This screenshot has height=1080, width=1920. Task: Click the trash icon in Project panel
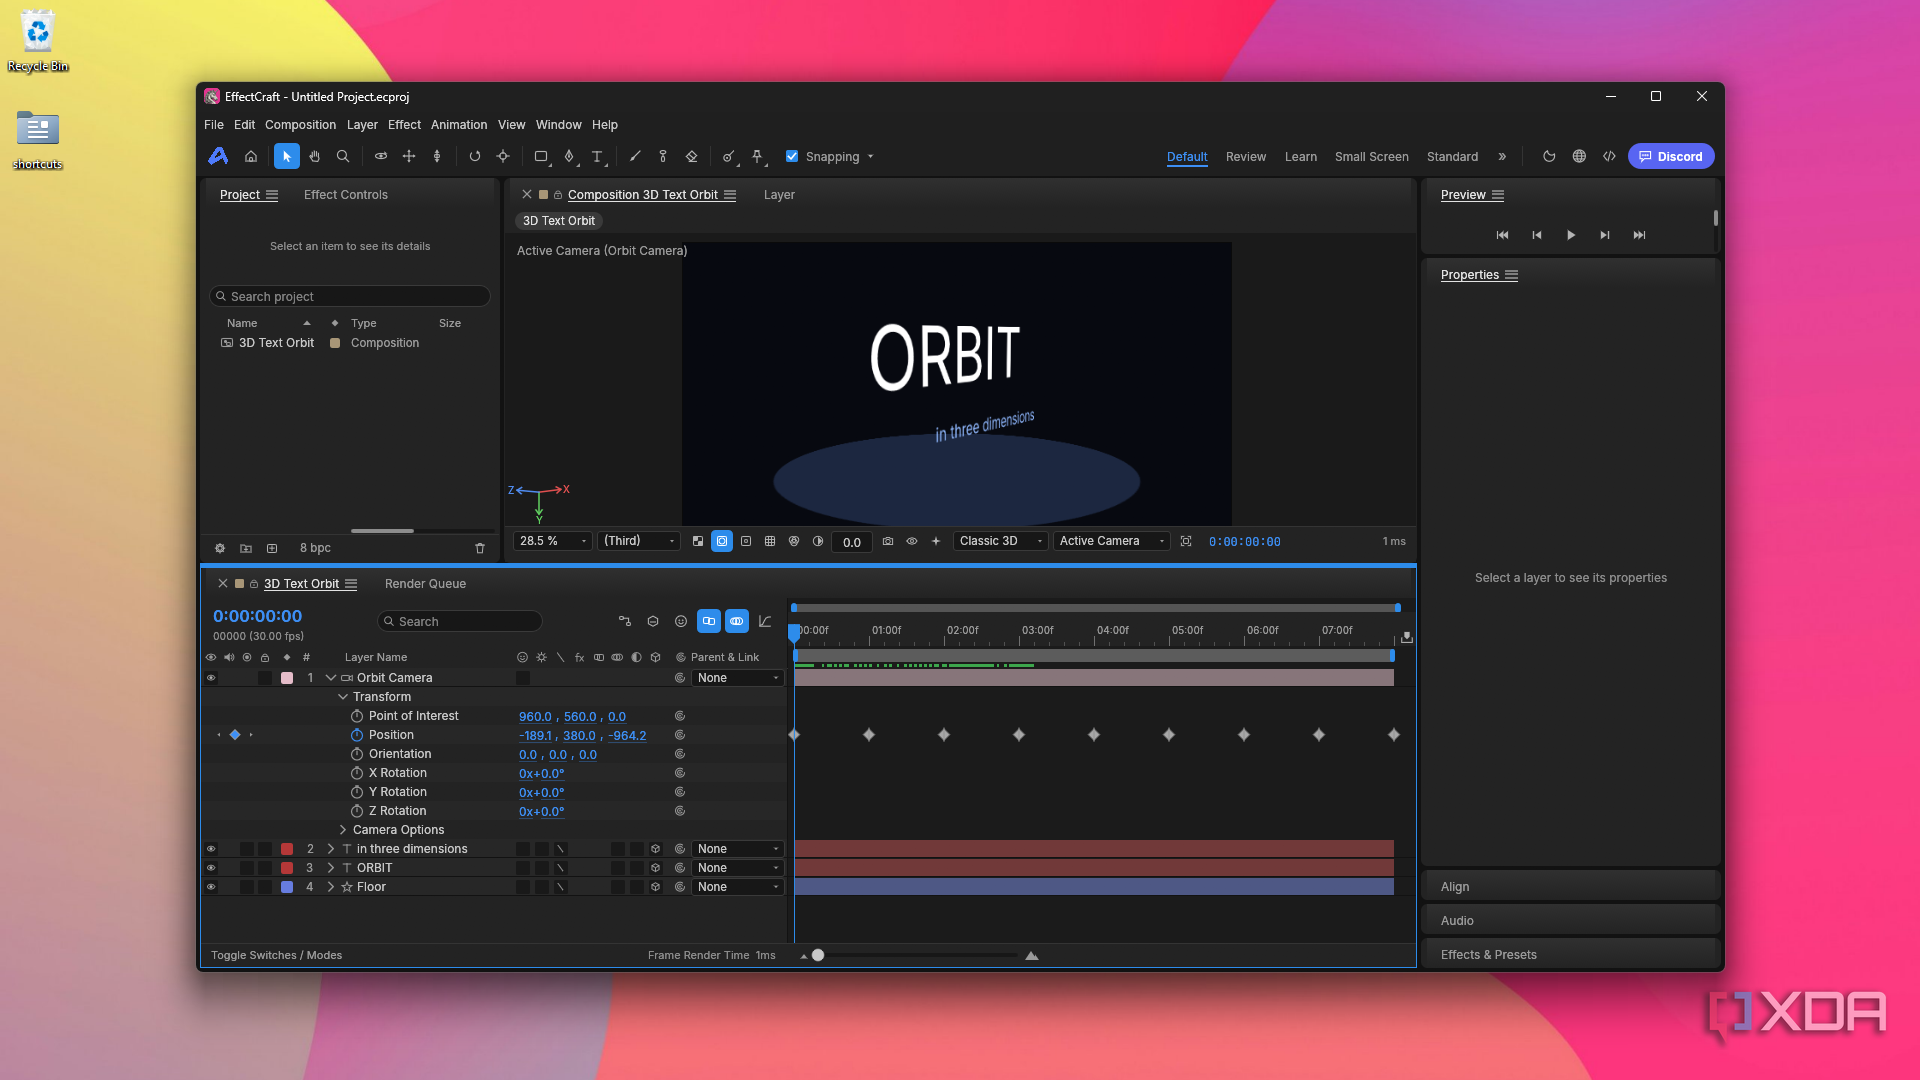click(x=480, y=548)
